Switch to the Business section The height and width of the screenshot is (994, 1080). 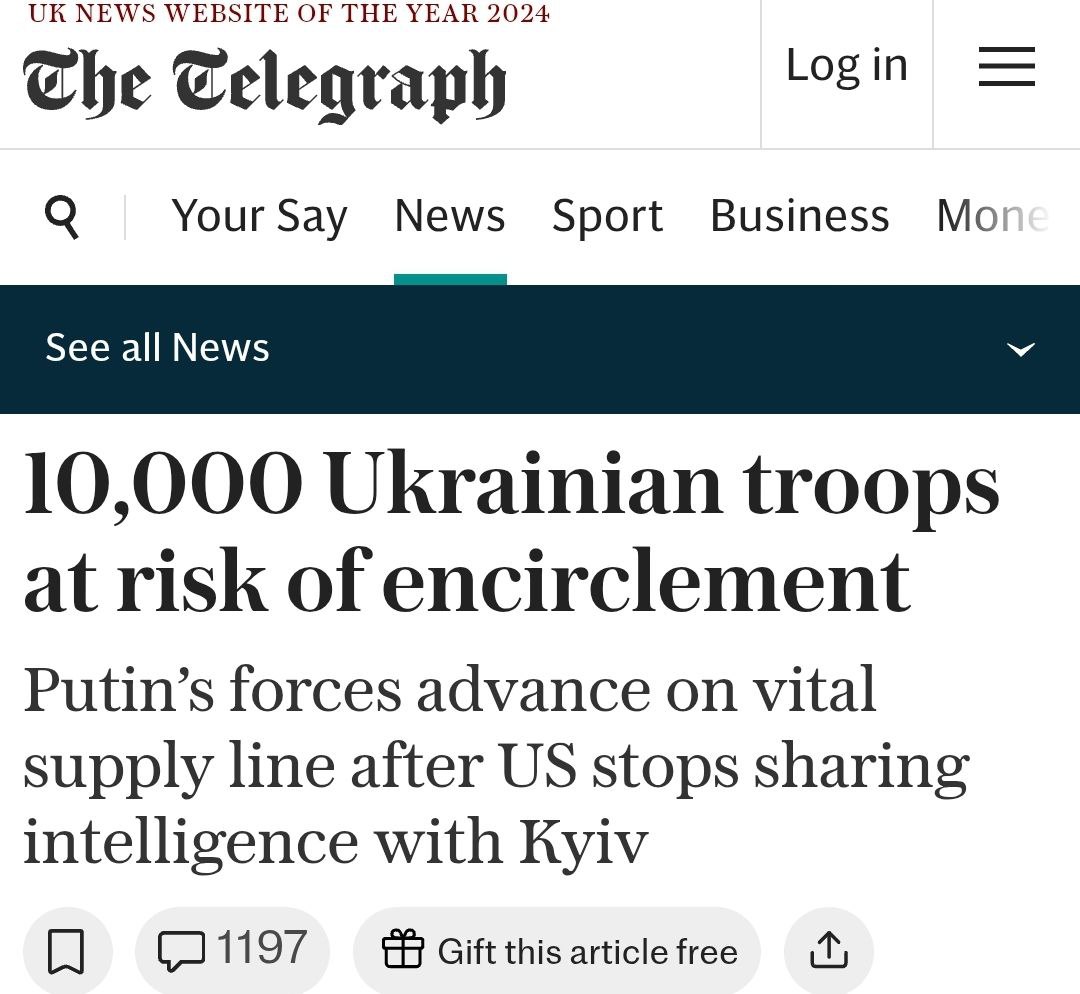[x=799, y=216]
